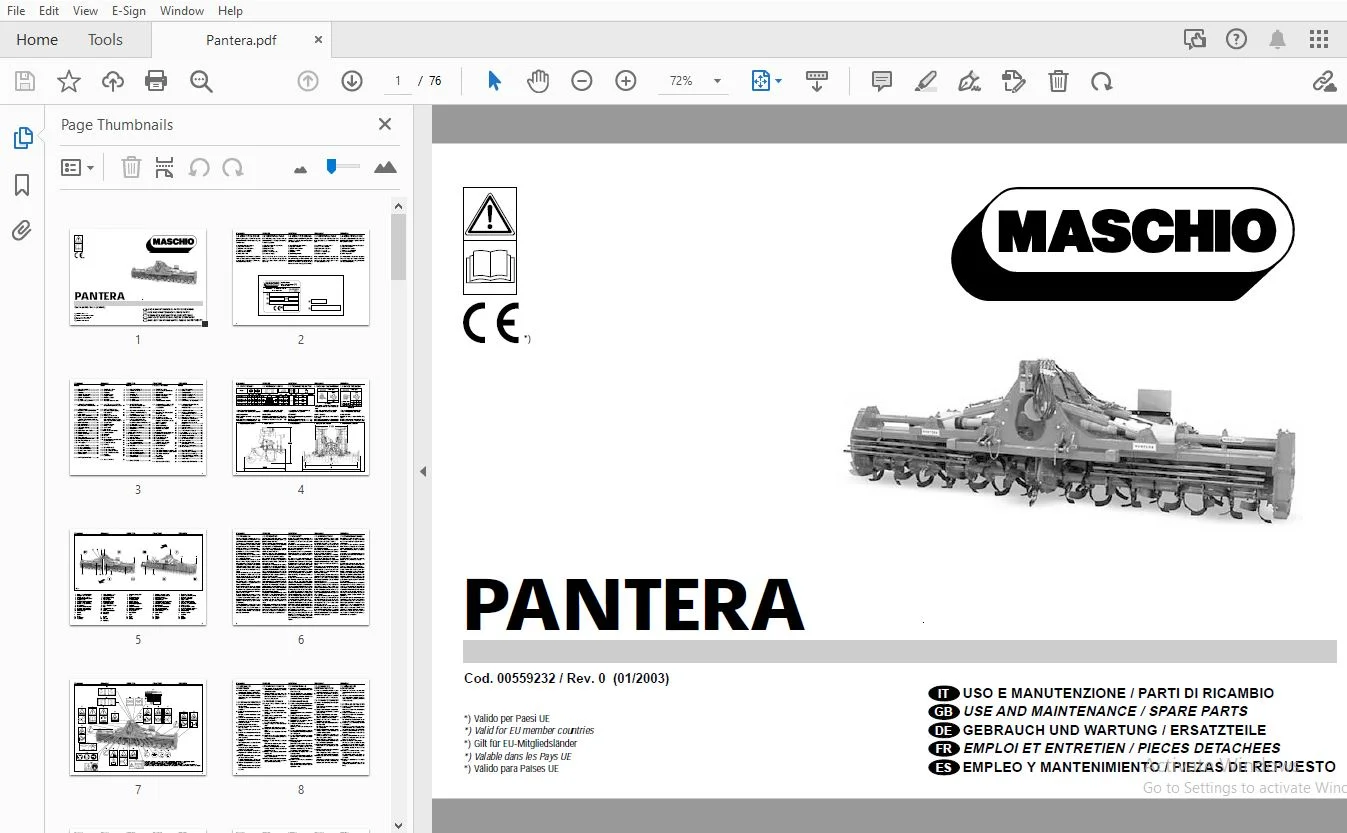The height and width of the screenshot is (833, 1347).
Task: Select the page 2 thumbnail
Action: [x=301, y=277]
